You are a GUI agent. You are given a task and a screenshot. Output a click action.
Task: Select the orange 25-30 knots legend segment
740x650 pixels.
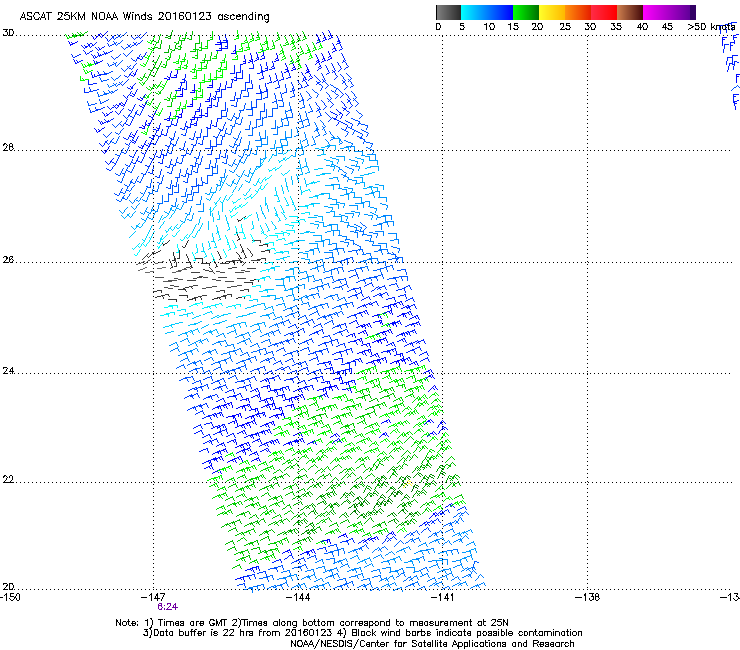(578, 12)
